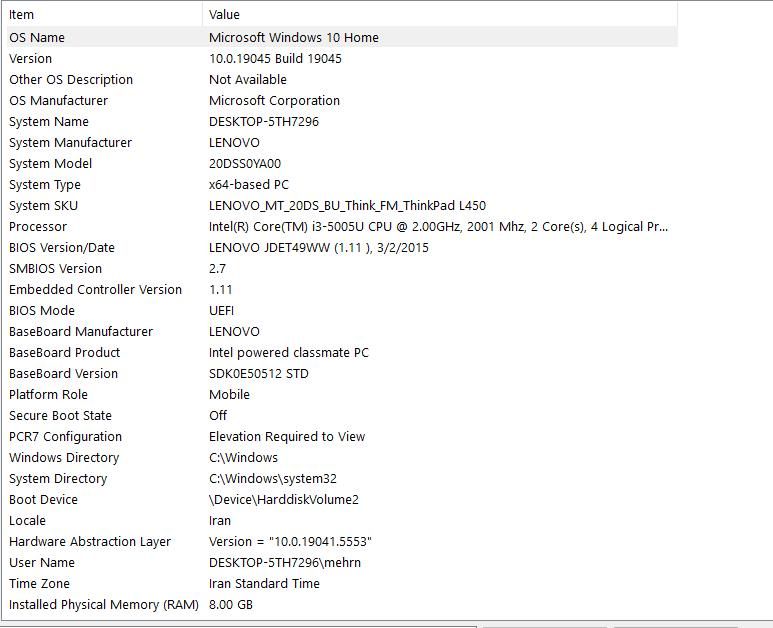Image resolution: width=773 pixels, height=628 pixels.
Task: Click value C:\Windows\system32
Action: (x=273, y=479)
